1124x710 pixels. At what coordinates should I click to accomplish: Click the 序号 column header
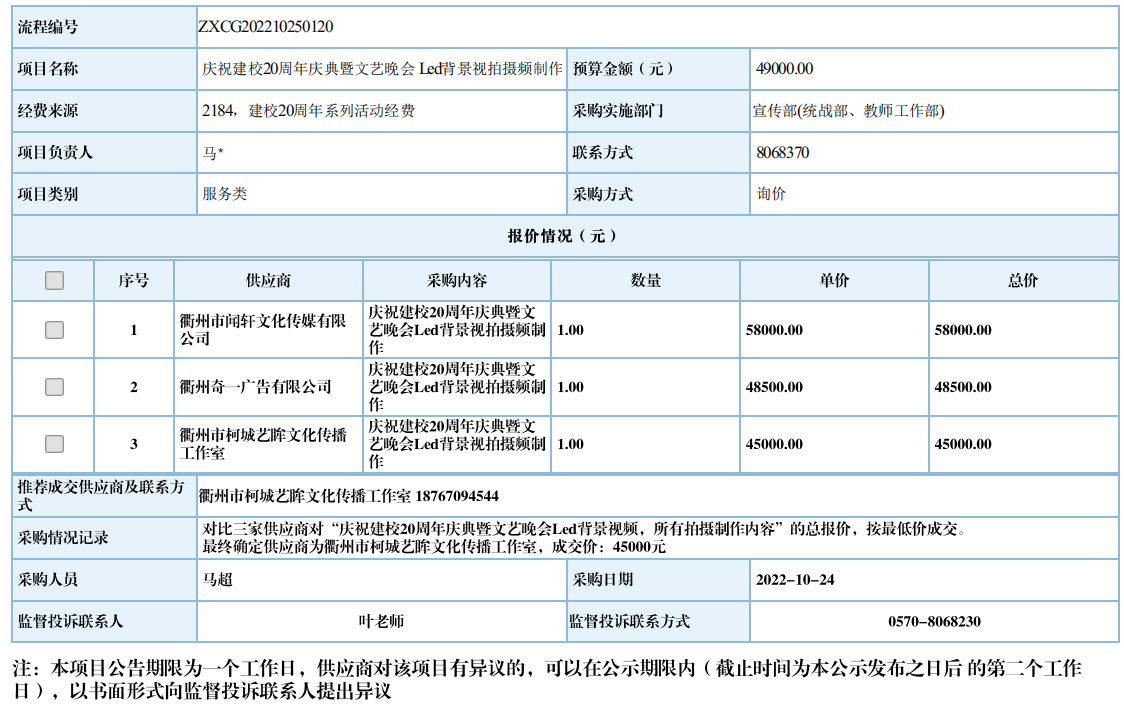(x=134, y=281)
